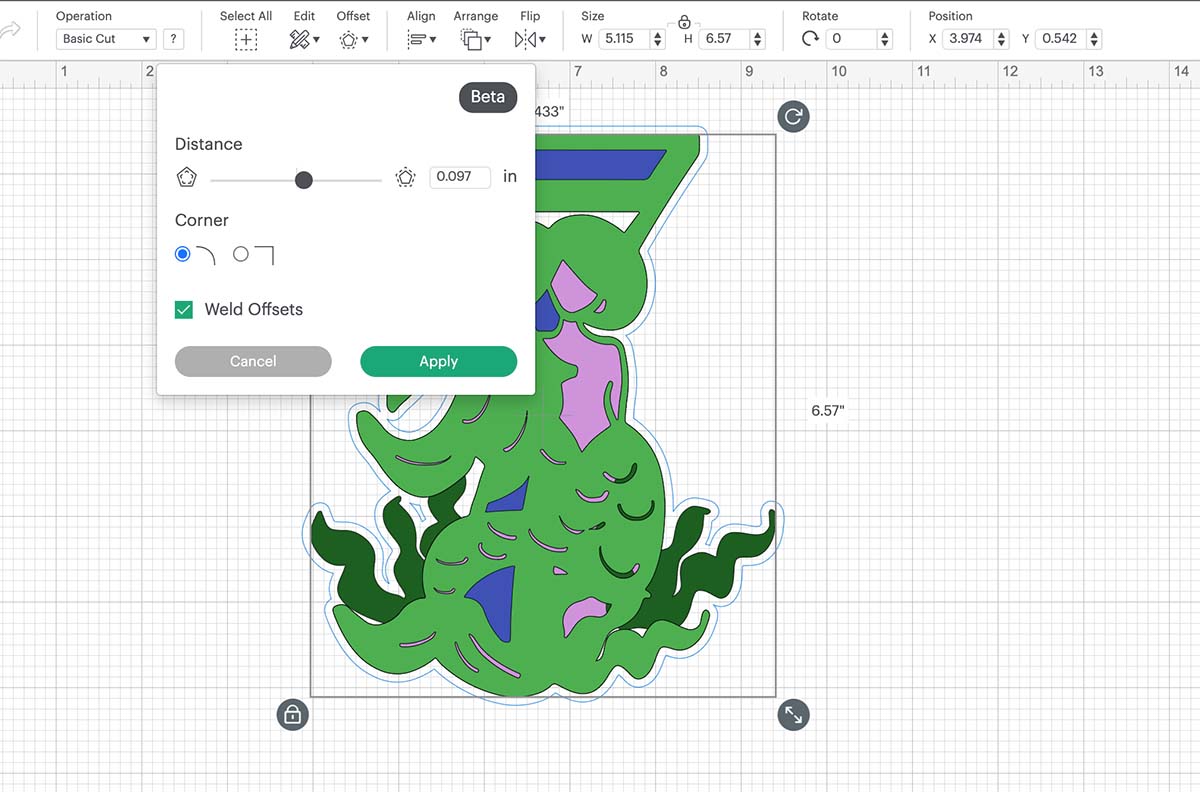Click the Weld Offsets label text
Screen dimensions: 1200x792
click(254, 309)
